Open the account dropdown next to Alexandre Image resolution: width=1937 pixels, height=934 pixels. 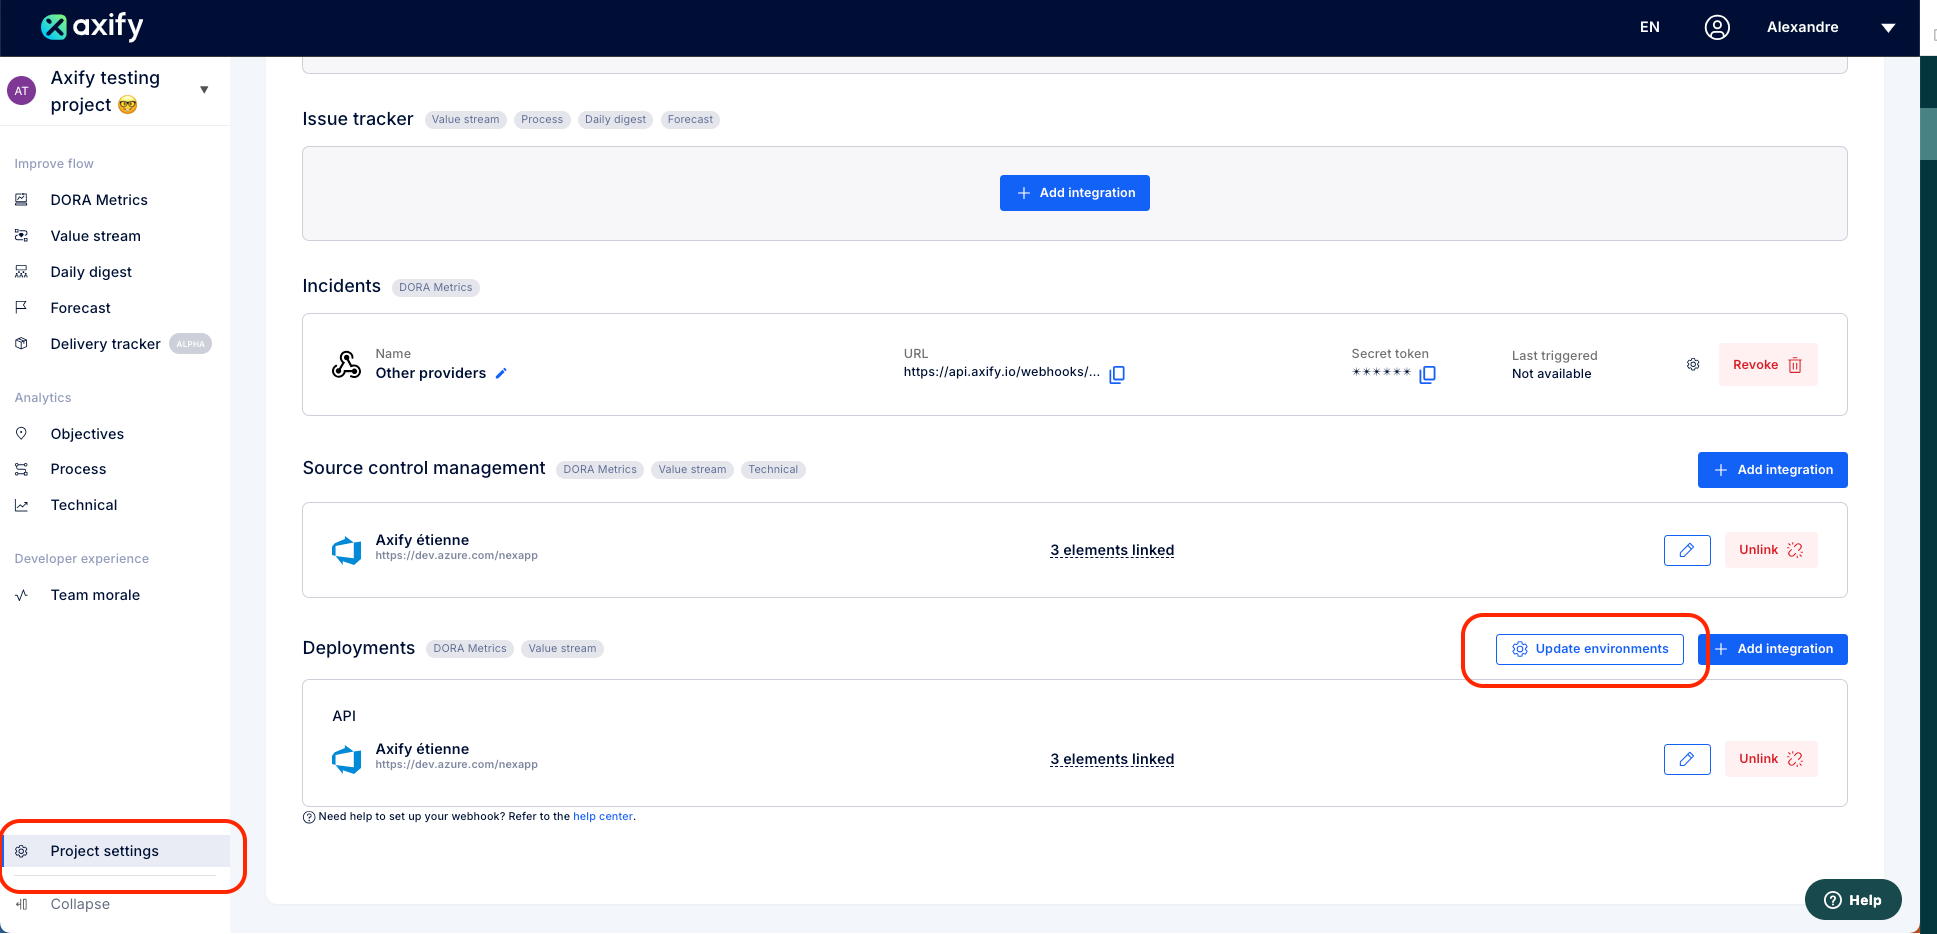pyautogui.click(x=1888, y=27)
